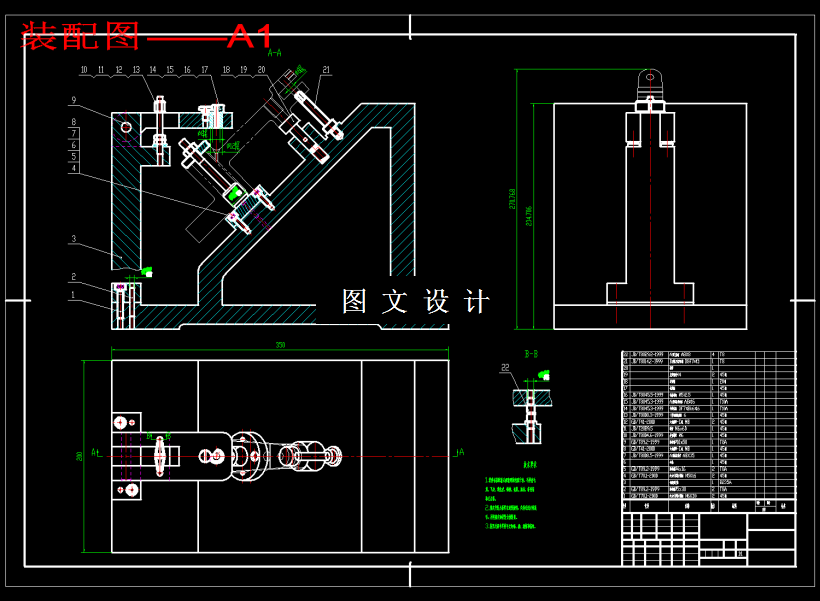Select the '350' width dimension text
This screenshot has width=820, height=601.
[280, 345]
